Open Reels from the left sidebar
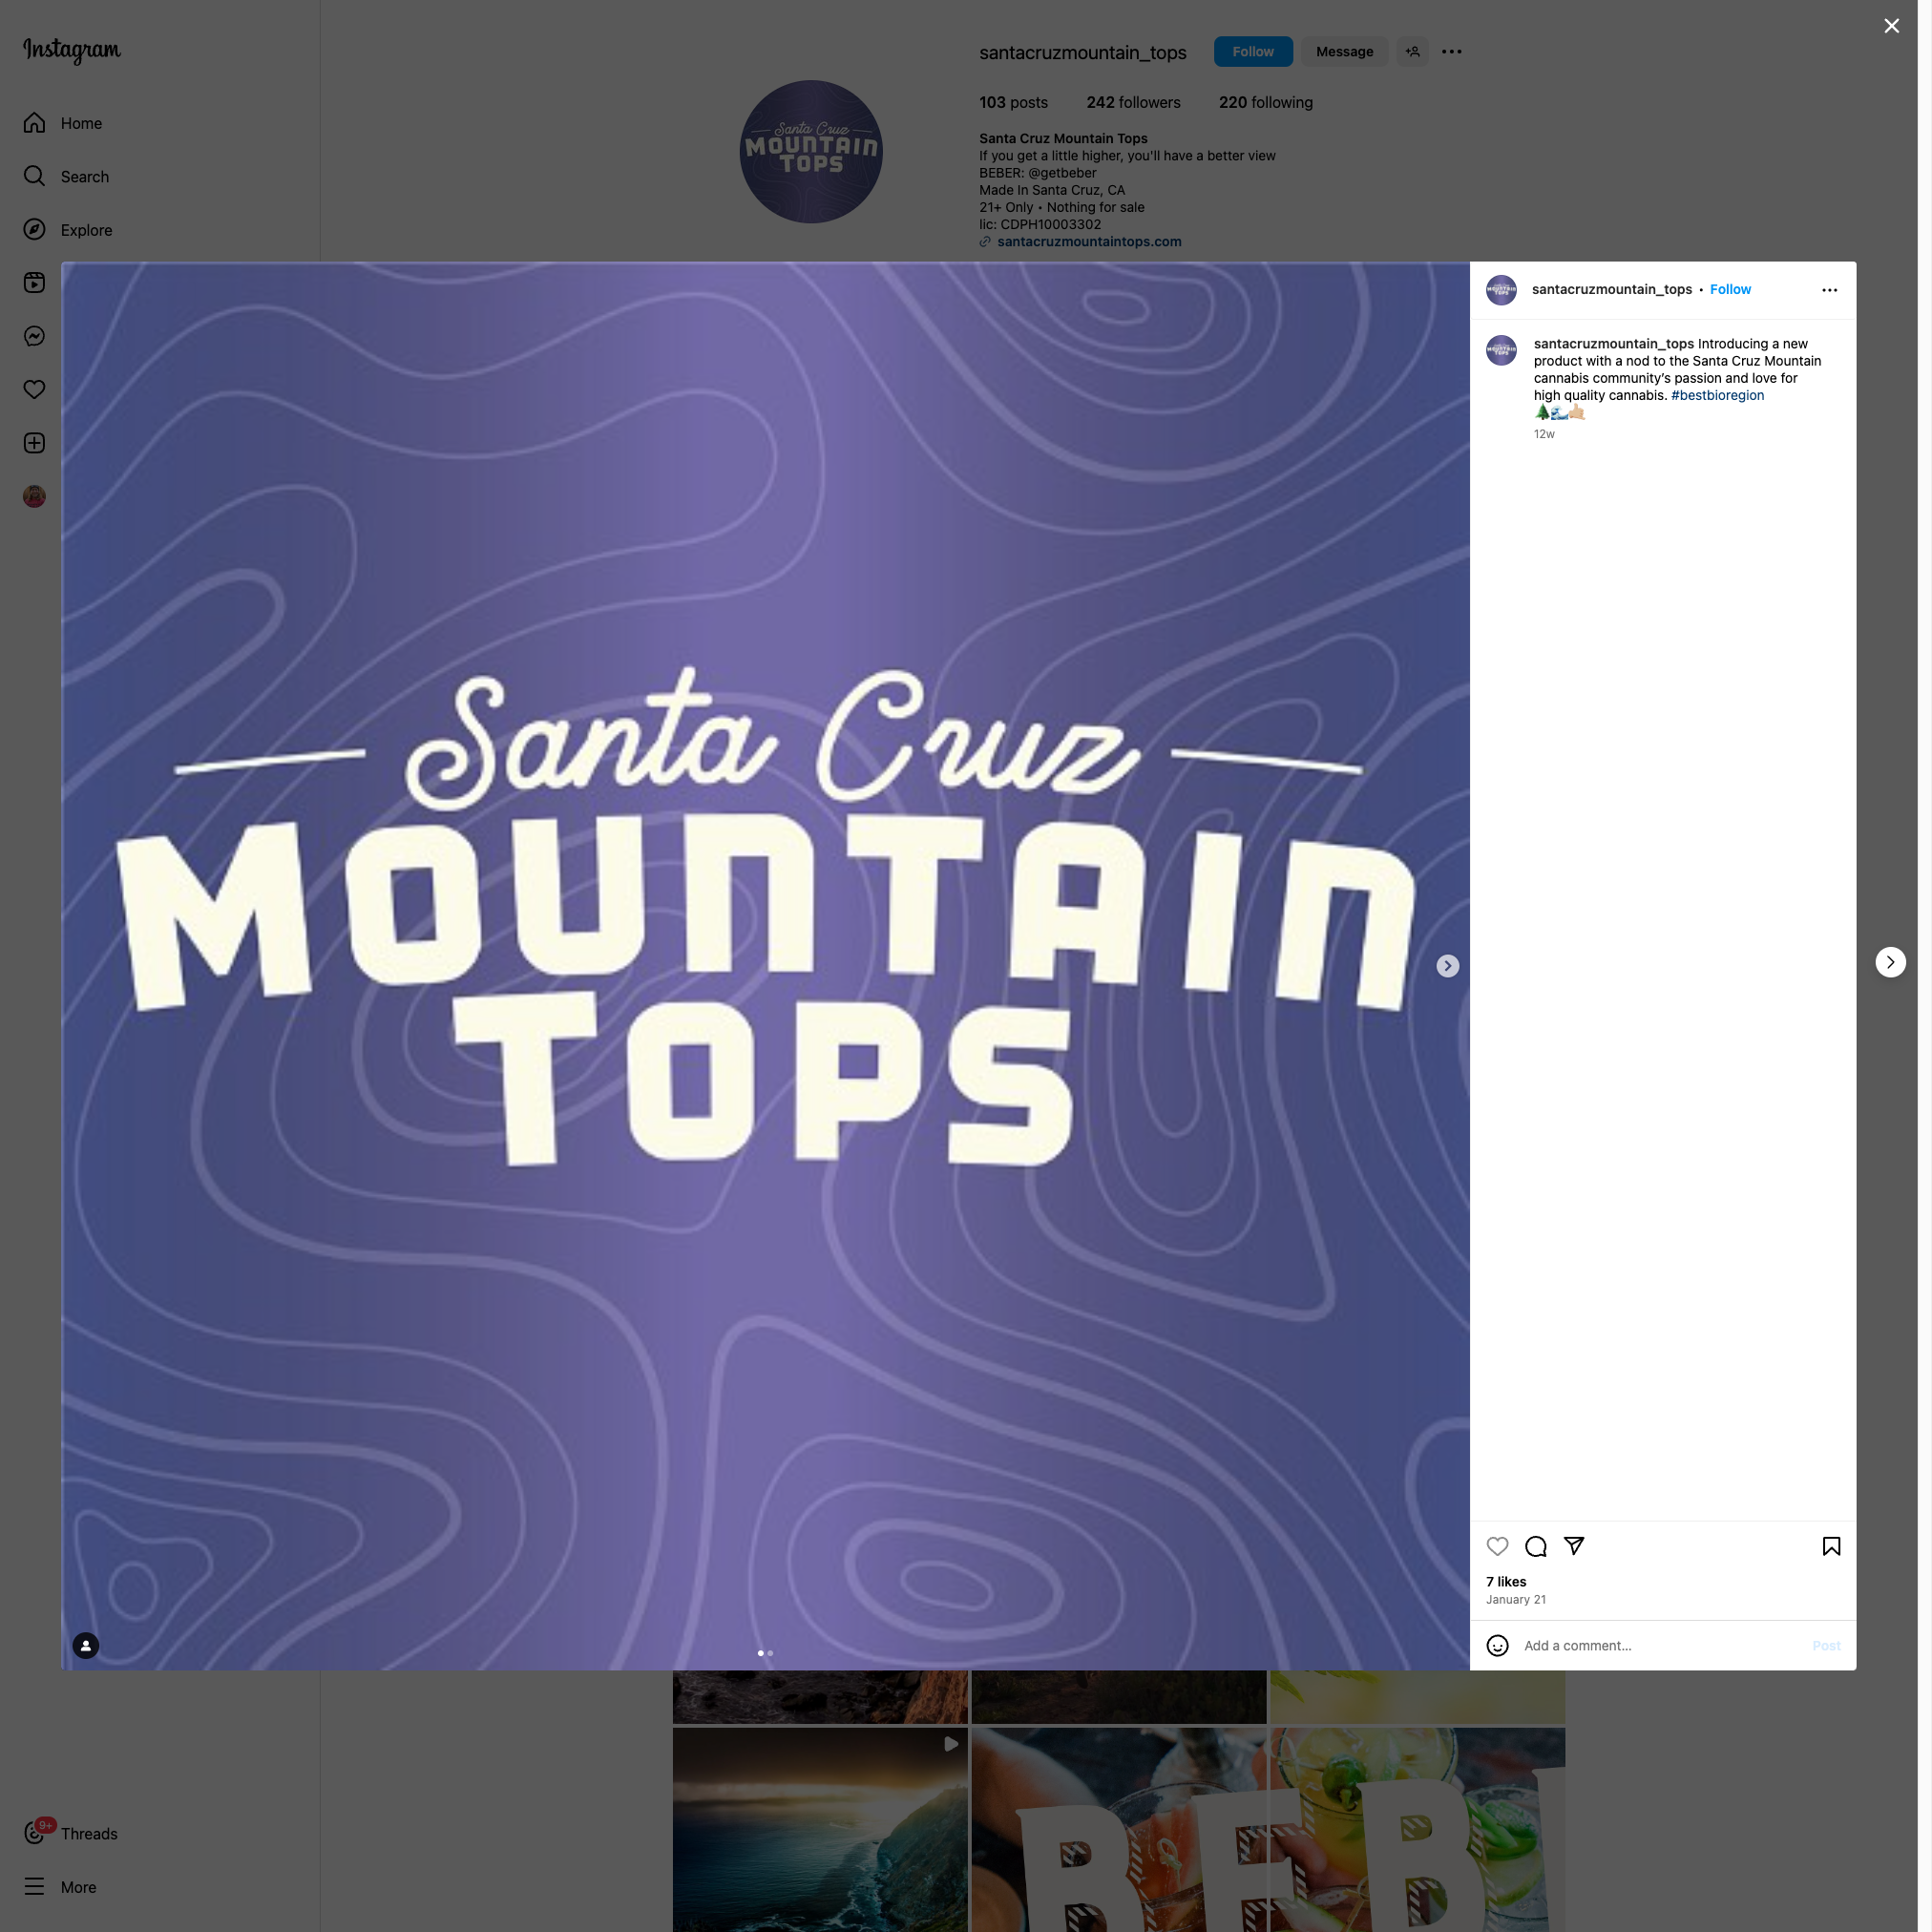Screen dimensions: 1932x1932 (x=34, y=283)
